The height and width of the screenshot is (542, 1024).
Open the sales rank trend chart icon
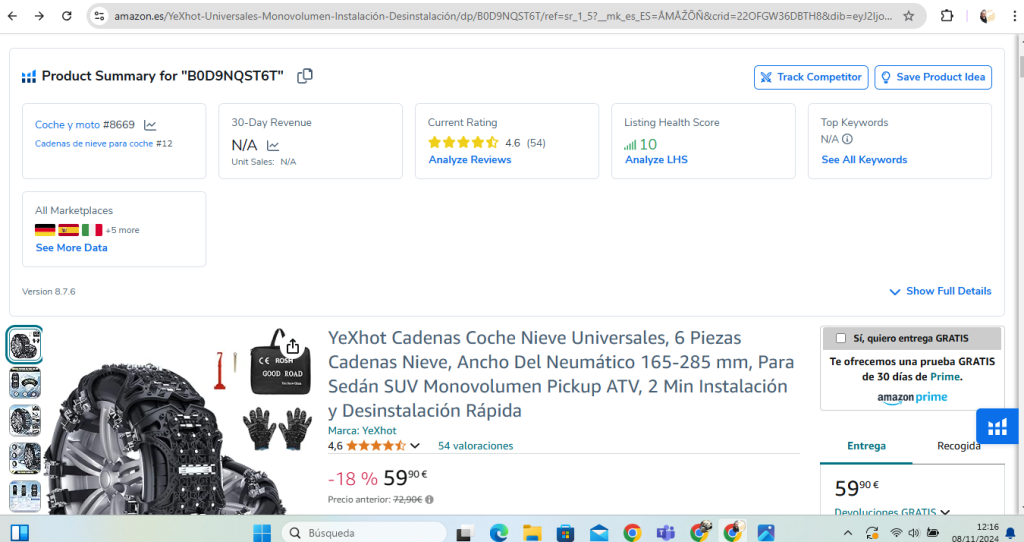(x=150, y=125)
